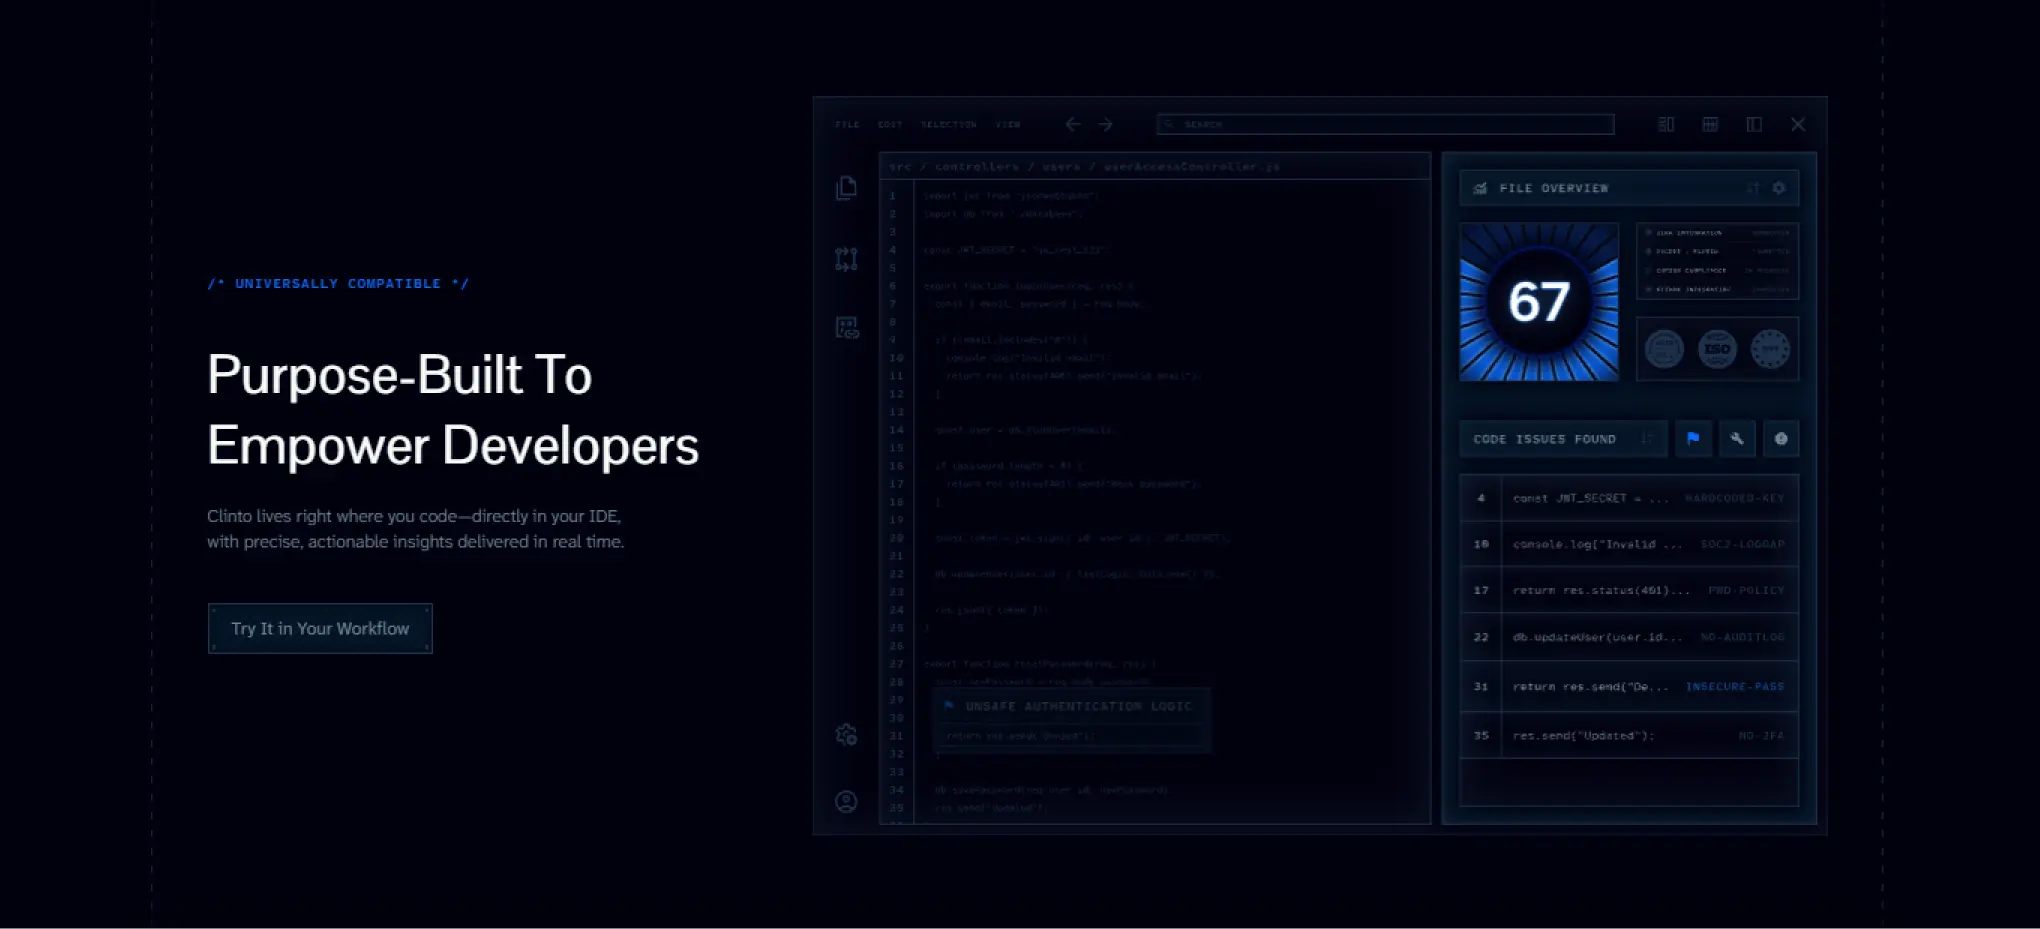Toggle the alert circle filter
The image size is (2040, 929).
click(1781, 438)
